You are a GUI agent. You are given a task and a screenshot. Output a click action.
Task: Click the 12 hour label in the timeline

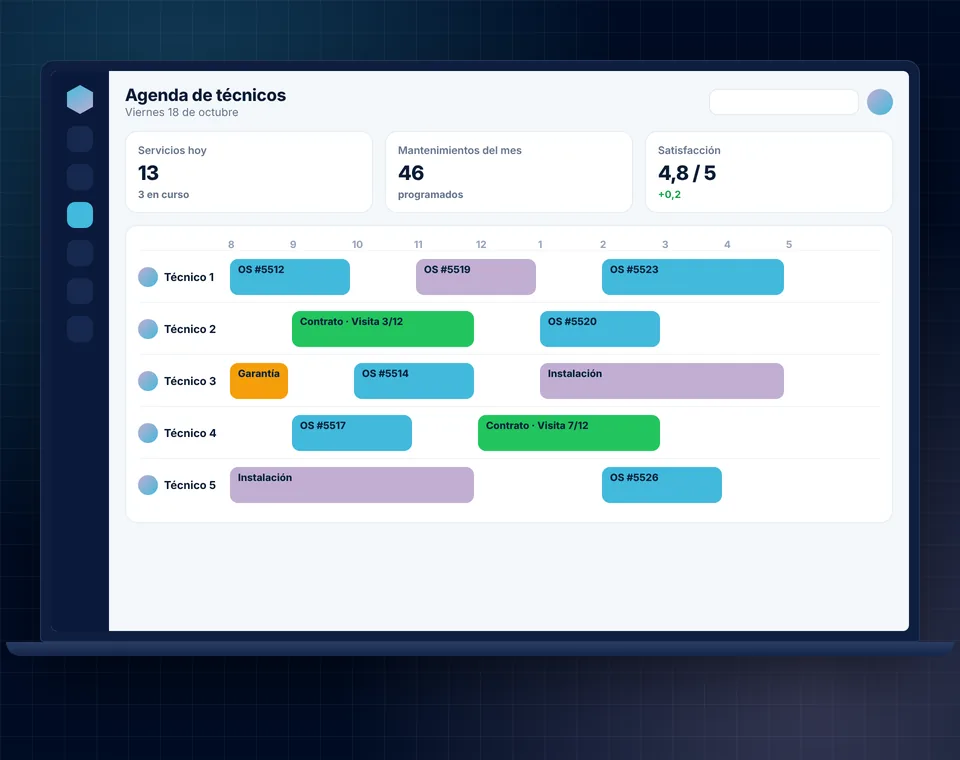pyautogui.click(x=481, y=244)
